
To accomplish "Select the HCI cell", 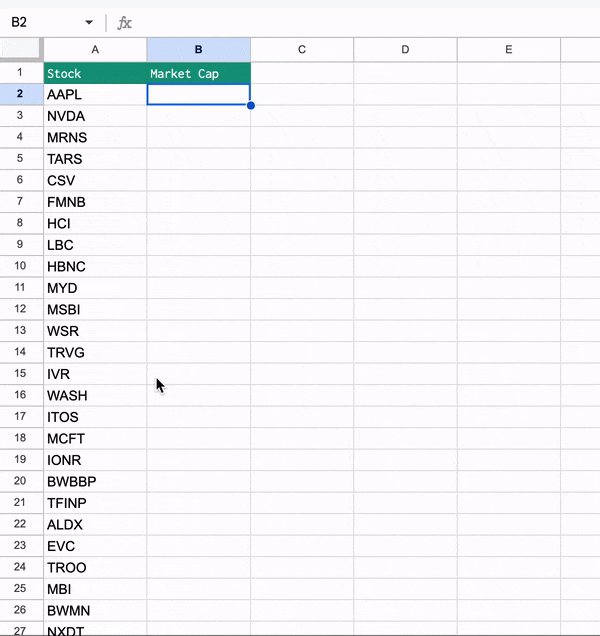I will pos(95,223).
